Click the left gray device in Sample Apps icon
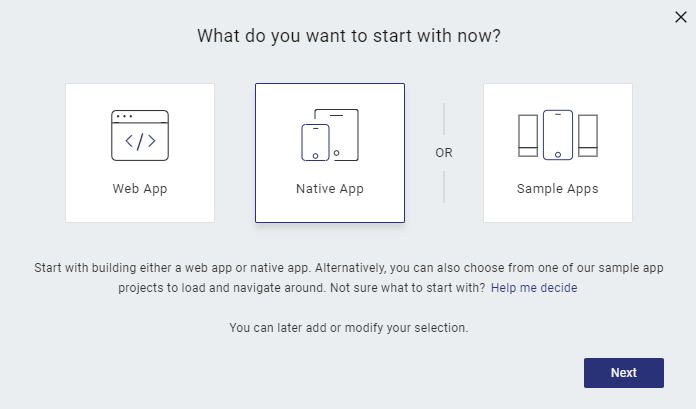Screen dimensions: 696x409 pyautogui.click(x=528, y=135)
